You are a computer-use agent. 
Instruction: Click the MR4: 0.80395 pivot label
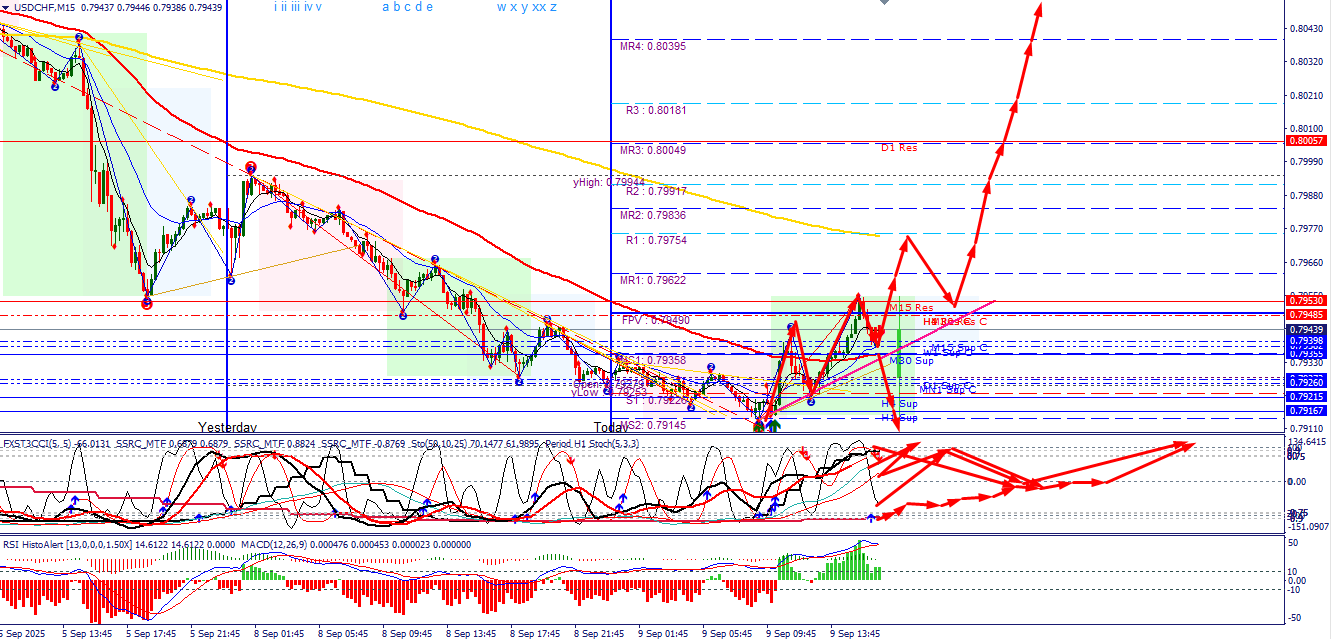(x=652, y=46)
